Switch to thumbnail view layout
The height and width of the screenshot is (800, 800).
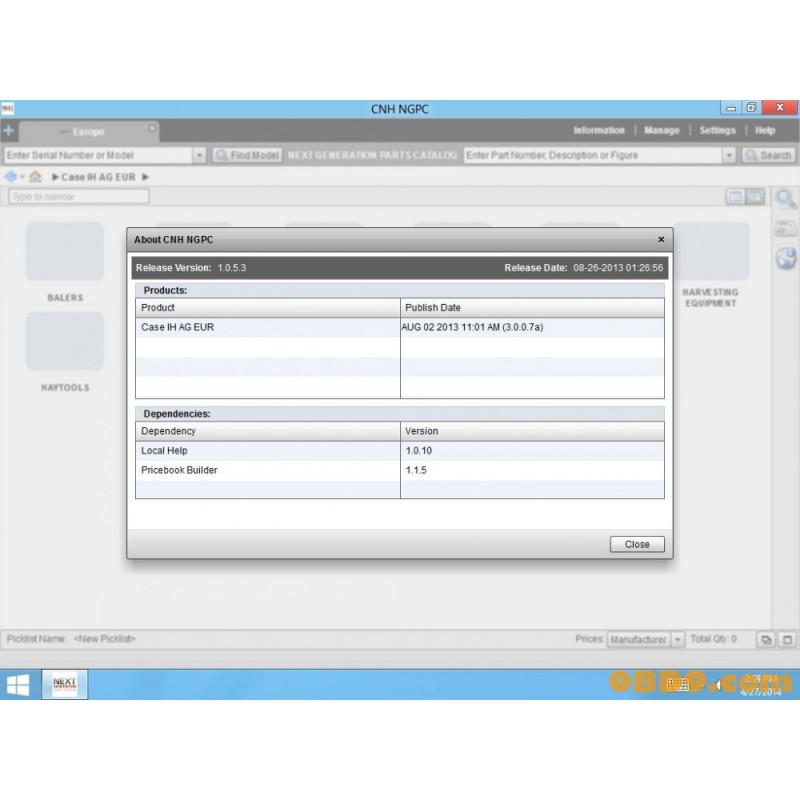pyautogui.click(x=755, y=196)
